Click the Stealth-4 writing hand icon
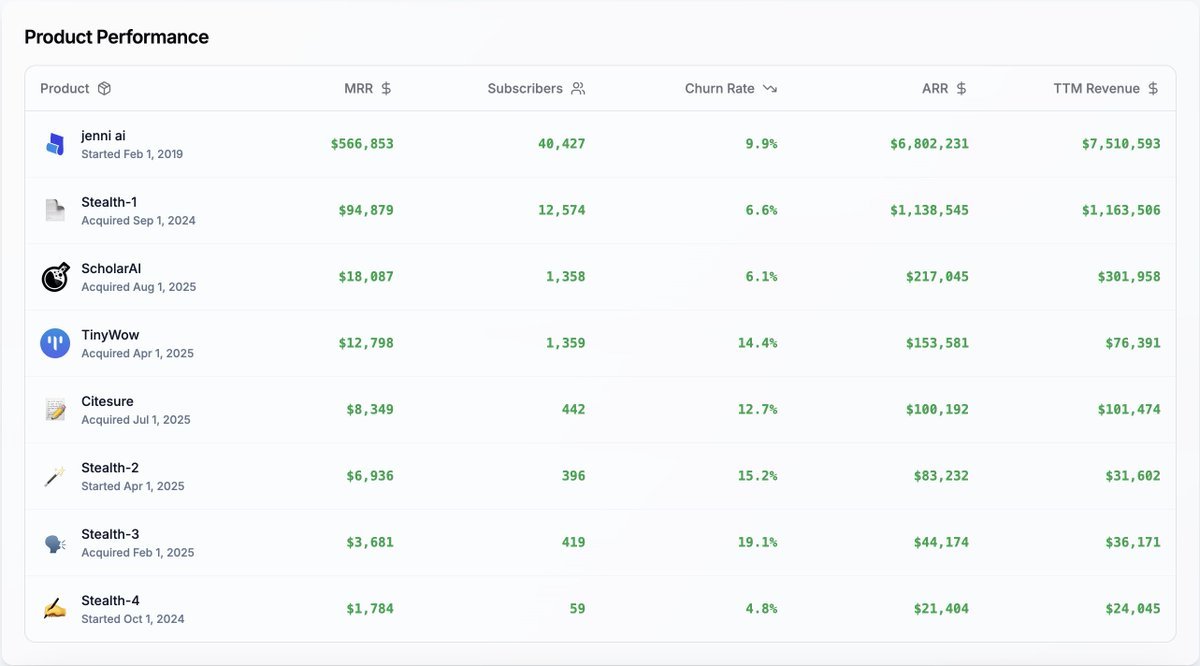 click(x=55, y=608)
